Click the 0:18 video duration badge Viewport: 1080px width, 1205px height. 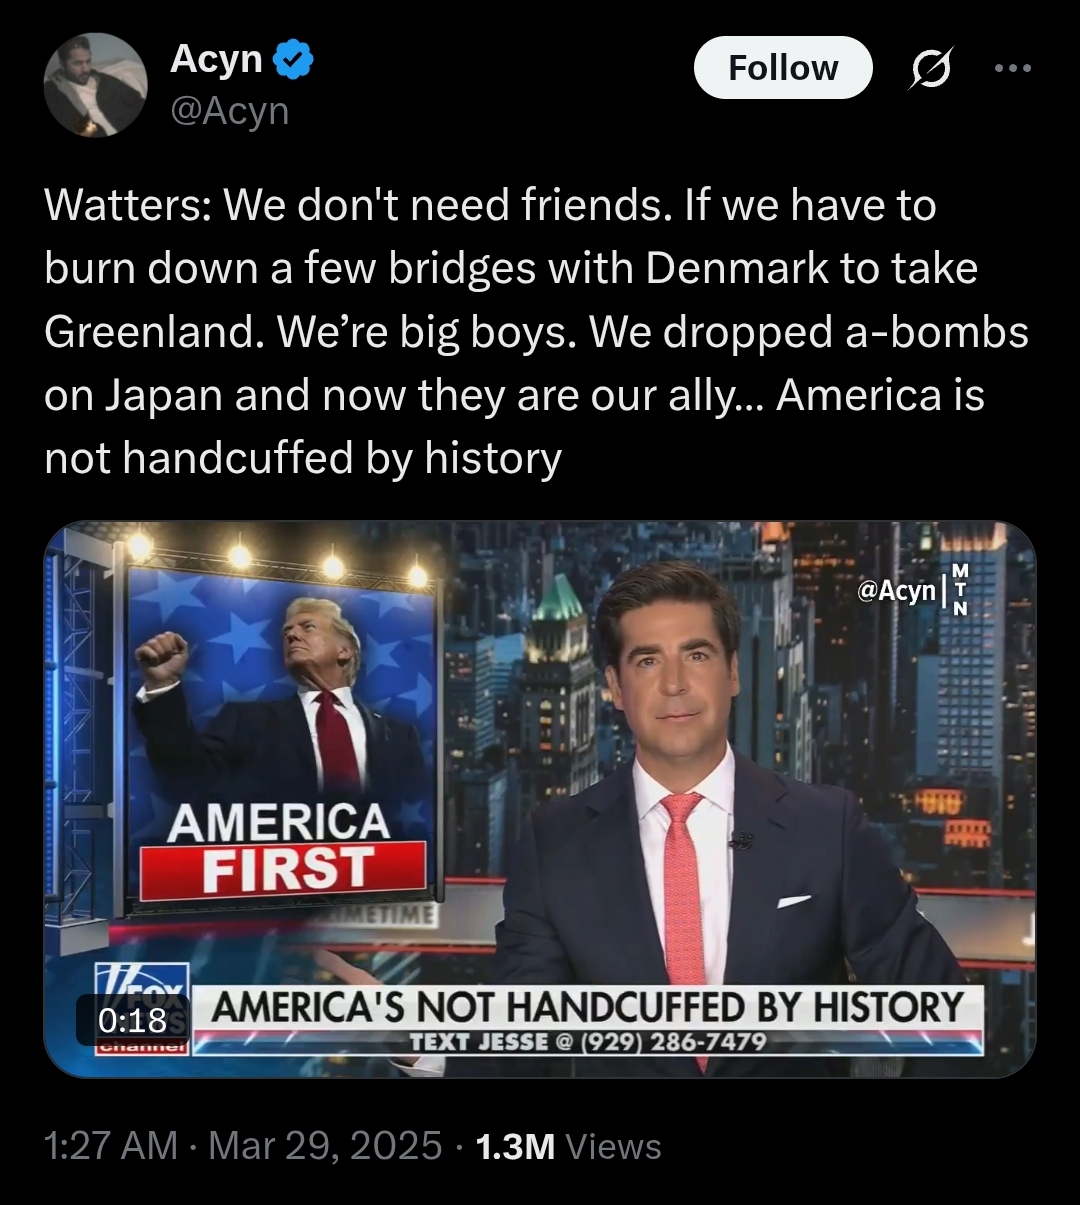[132, 1020]
